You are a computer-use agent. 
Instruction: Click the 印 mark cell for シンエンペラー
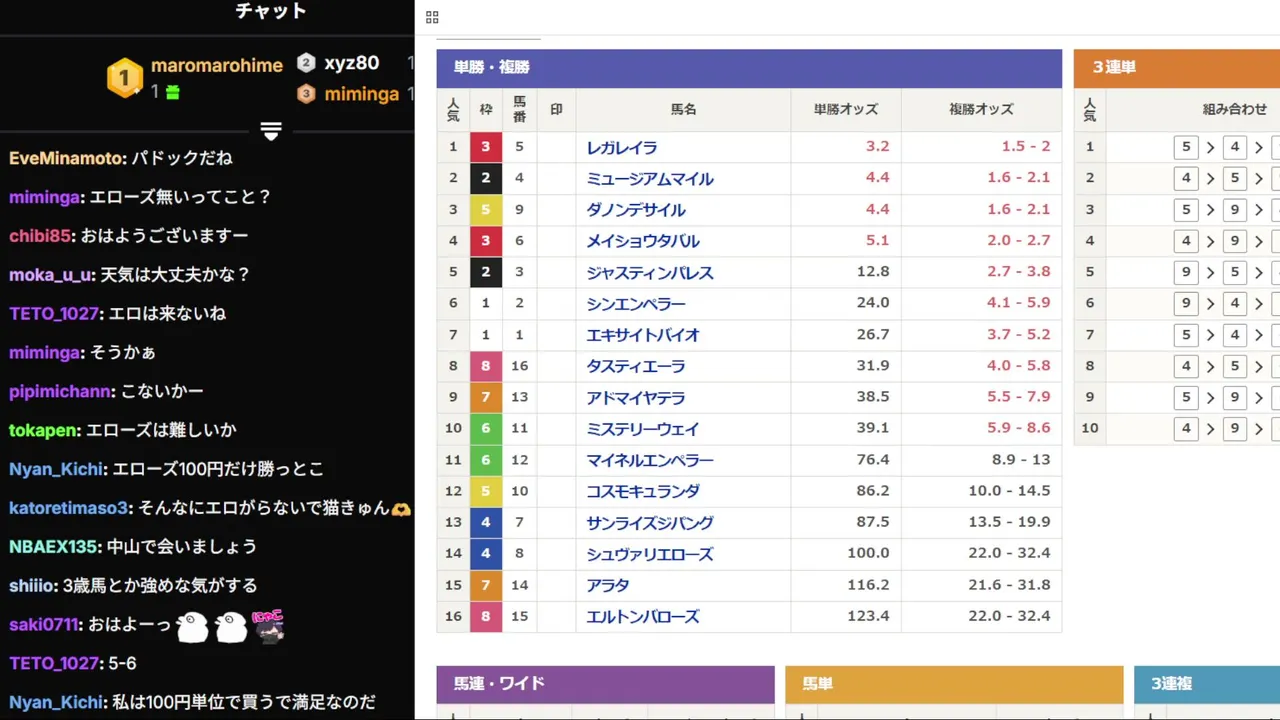click(x=556, y=303)
